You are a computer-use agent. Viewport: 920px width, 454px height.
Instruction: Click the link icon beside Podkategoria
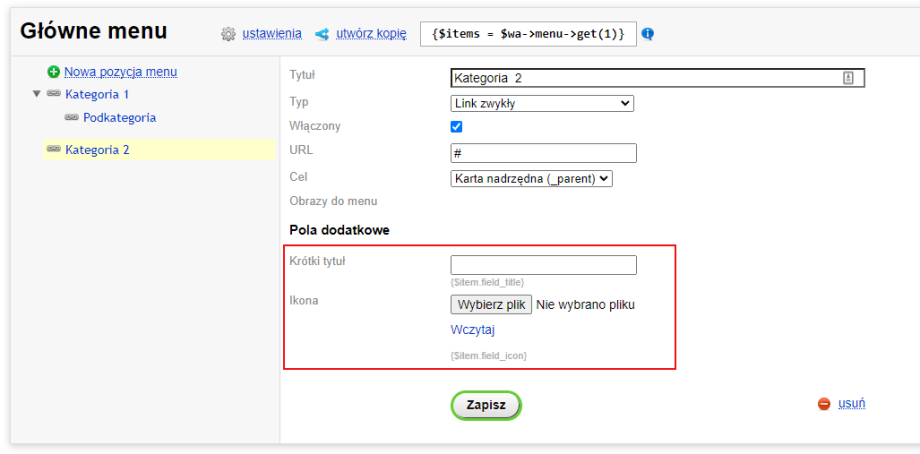click(x=72, y=118)
